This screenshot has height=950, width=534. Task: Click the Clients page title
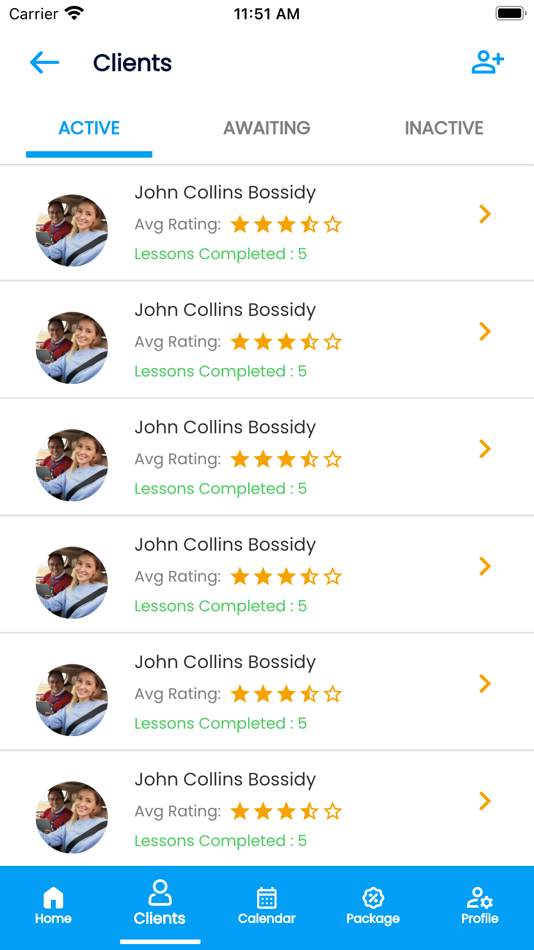coord(132,62)
